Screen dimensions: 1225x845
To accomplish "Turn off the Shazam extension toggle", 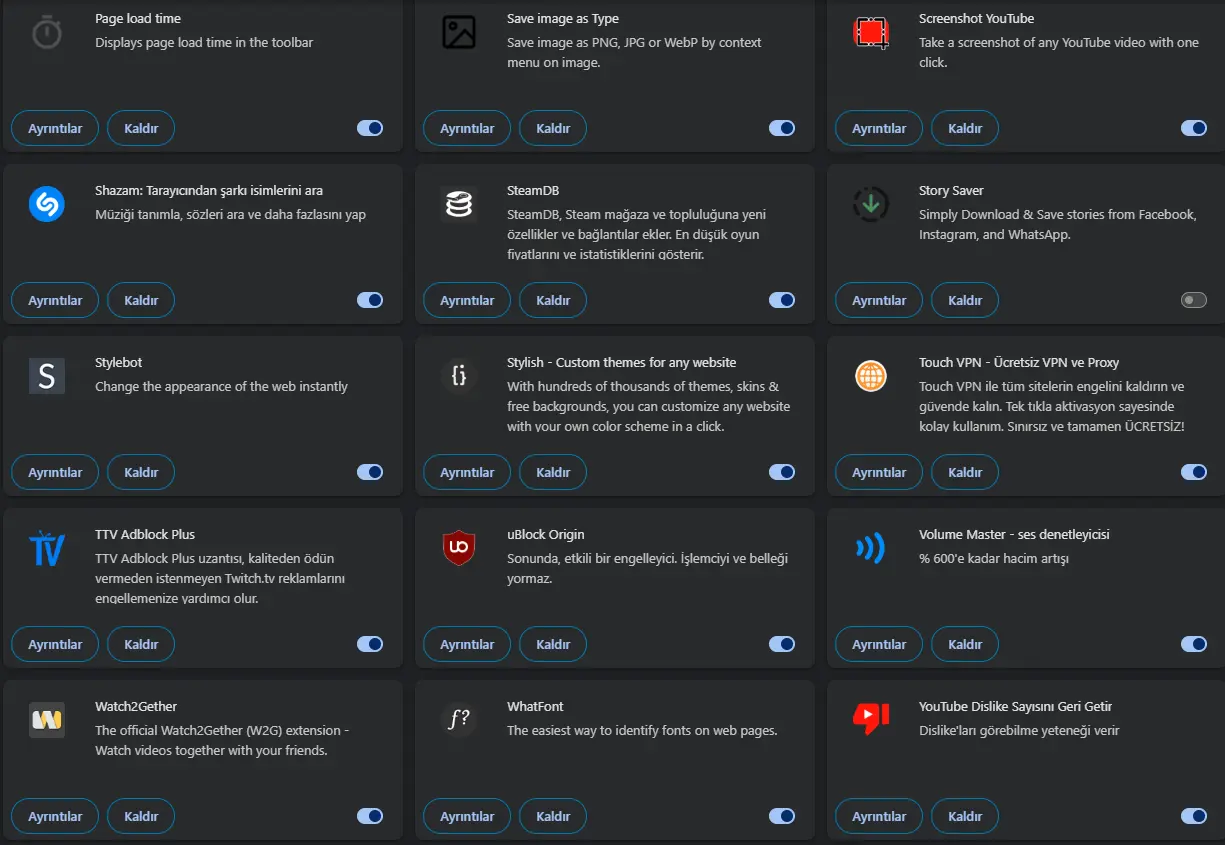I will 370,300.
